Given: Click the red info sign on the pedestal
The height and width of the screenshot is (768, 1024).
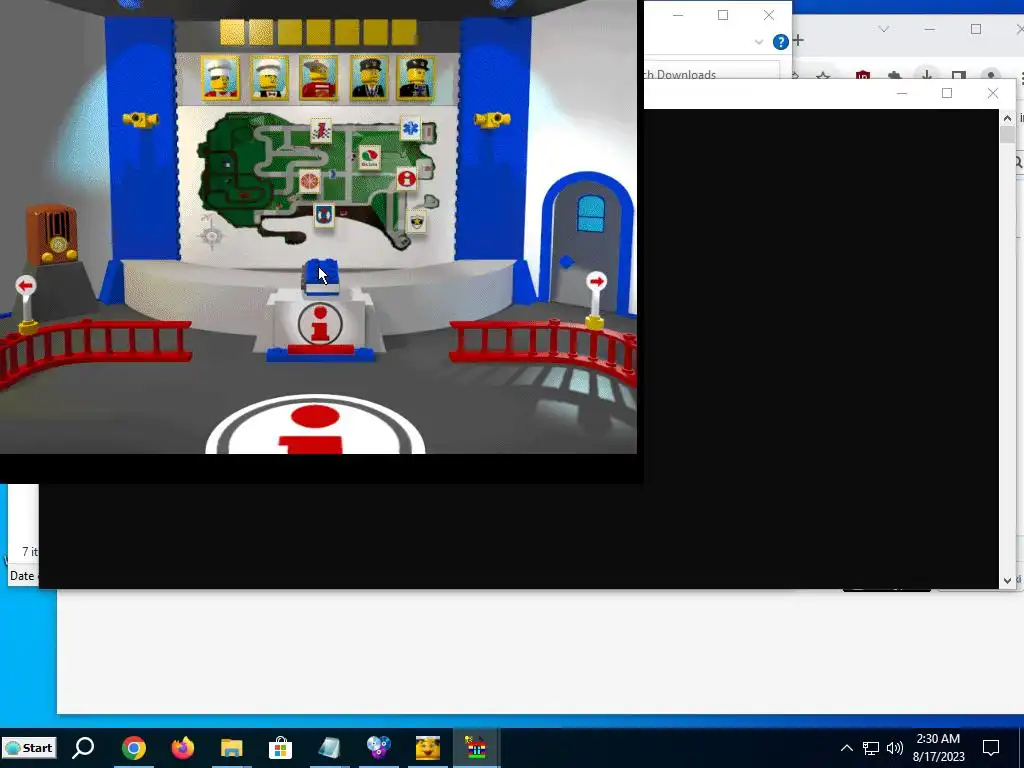Looking at the screenshot, I should pyautogui.click(x=320, y=324).
